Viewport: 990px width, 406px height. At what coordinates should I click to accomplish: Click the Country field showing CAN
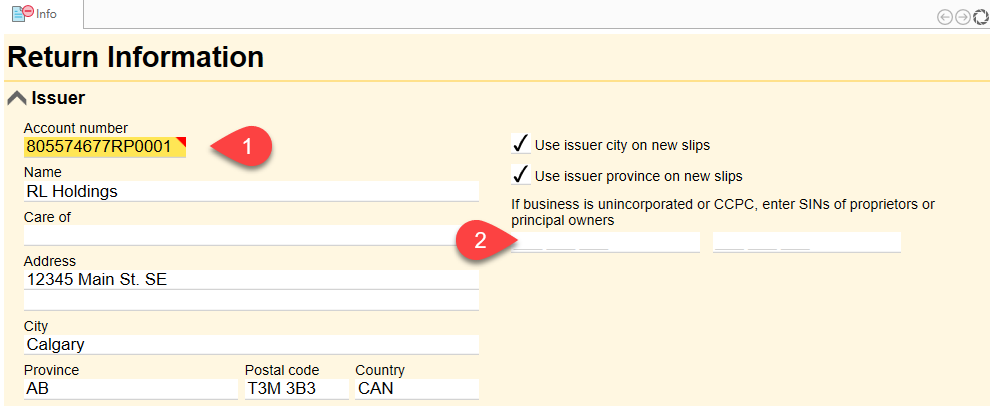416,388
